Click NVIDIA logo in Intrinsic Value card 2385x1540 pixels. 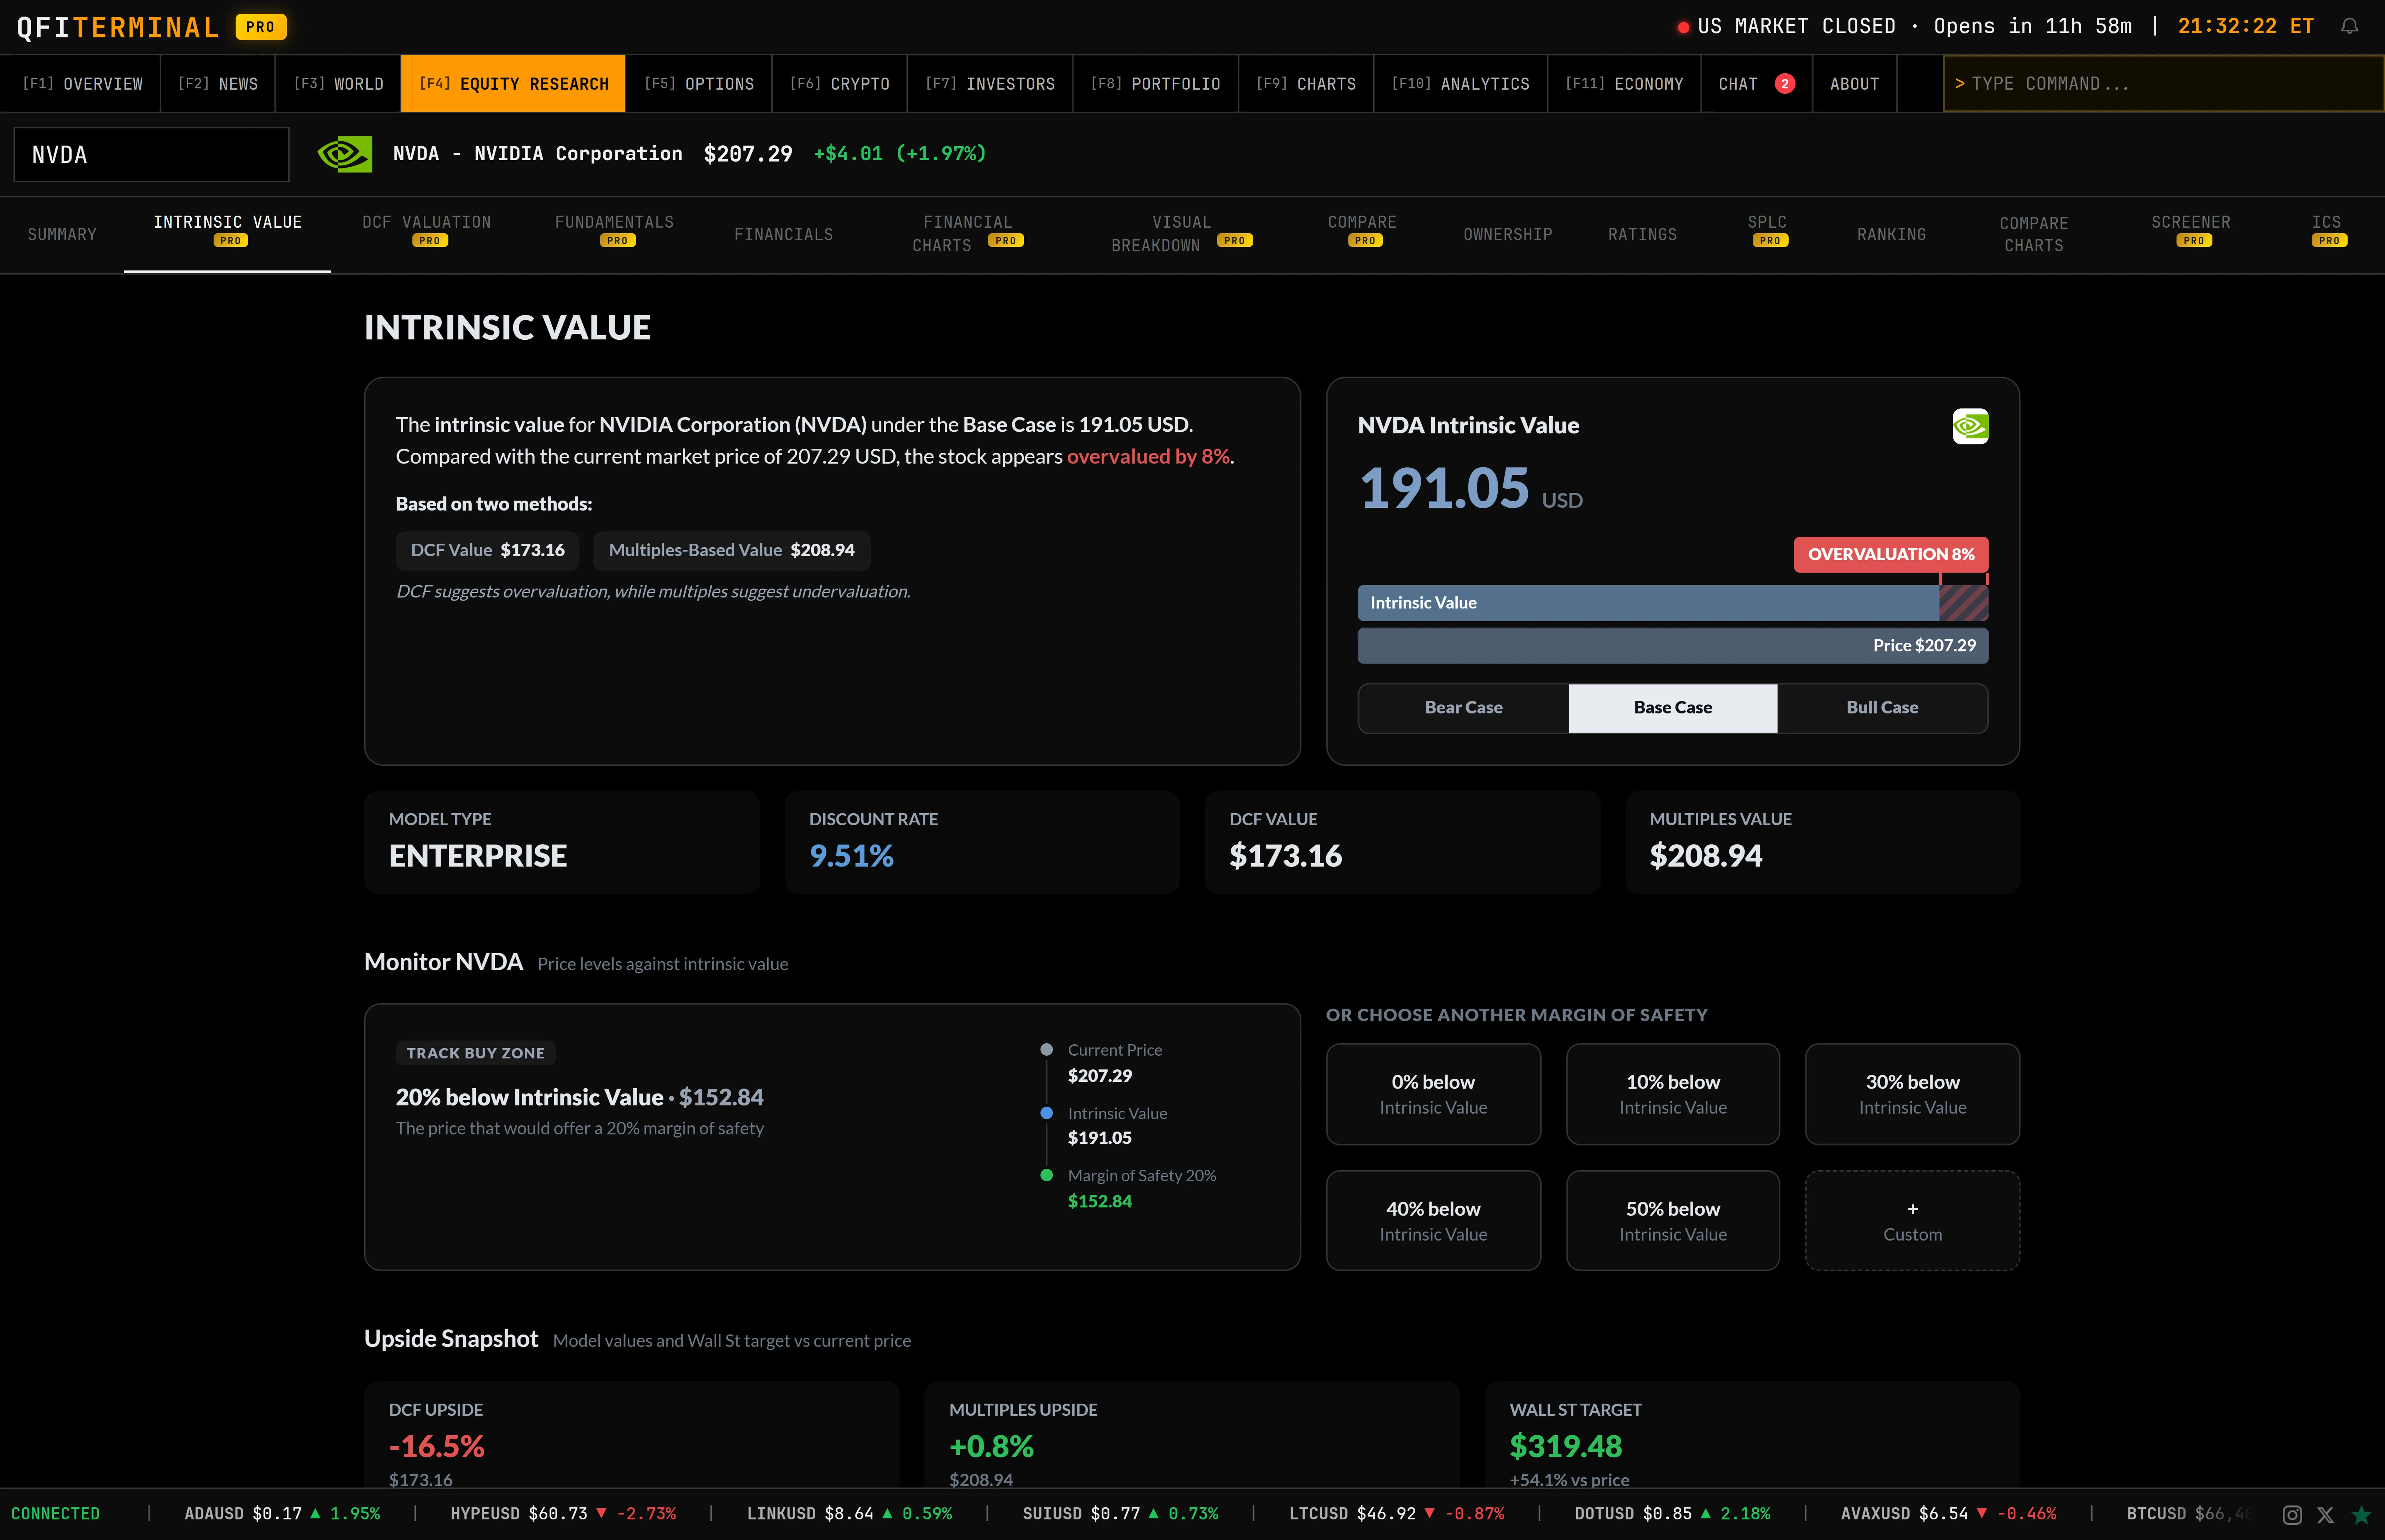coord(1970,427)
